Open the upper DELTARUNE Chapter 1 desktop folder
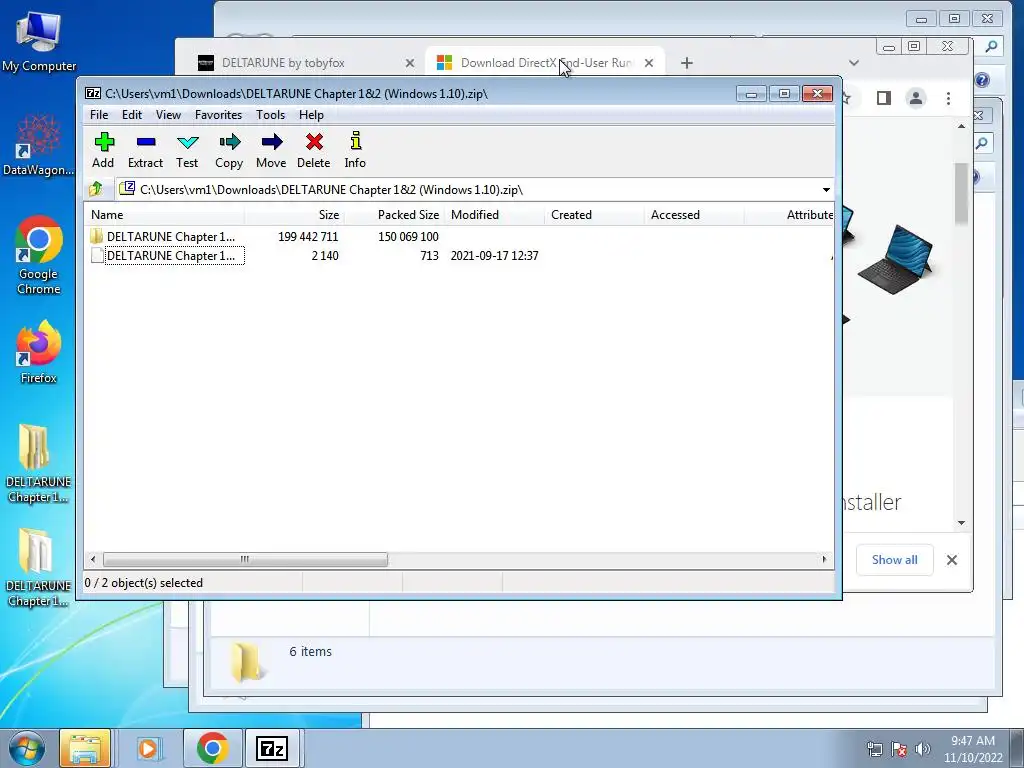 38,464
